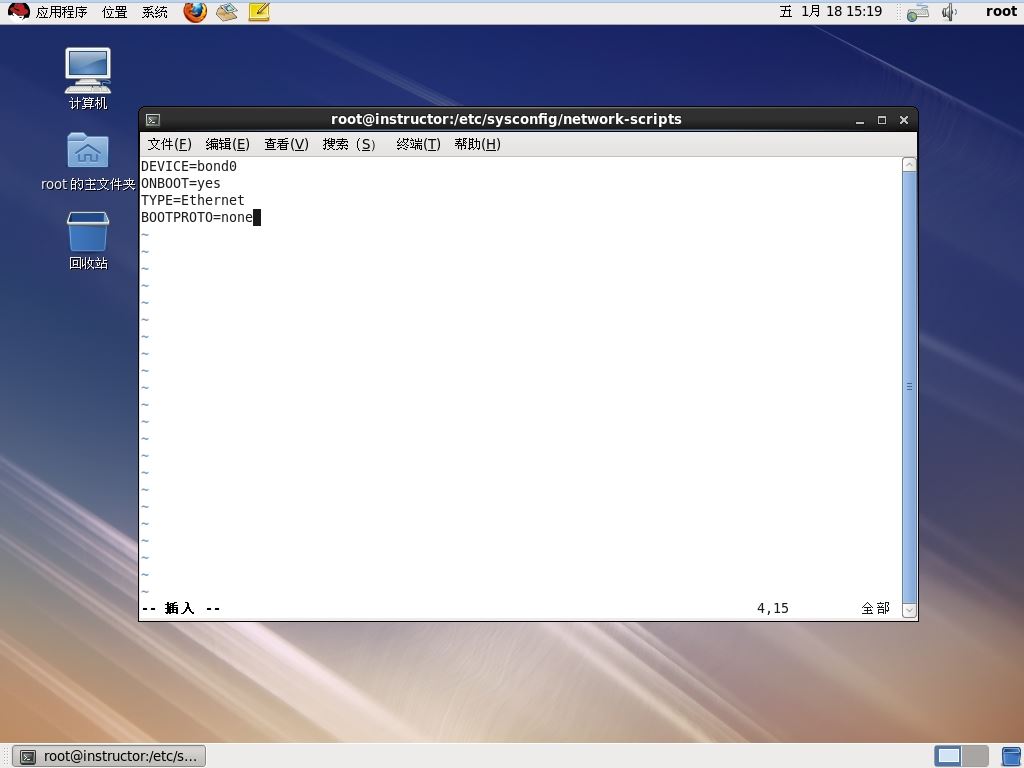
Task: Click the terminal title bar text
Action: [x=506, y=120]
